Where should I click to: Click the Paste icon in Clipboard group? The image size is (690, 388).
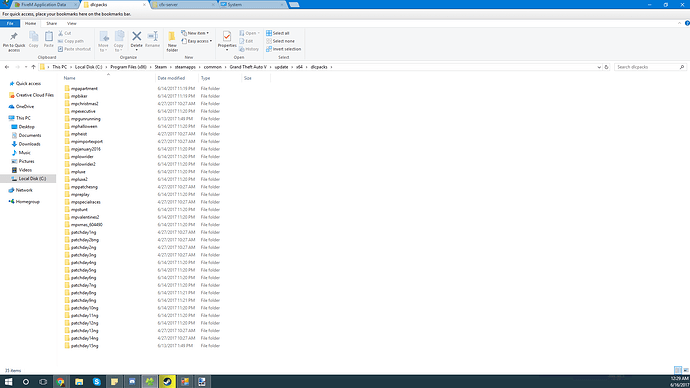(x=49, y=37)
